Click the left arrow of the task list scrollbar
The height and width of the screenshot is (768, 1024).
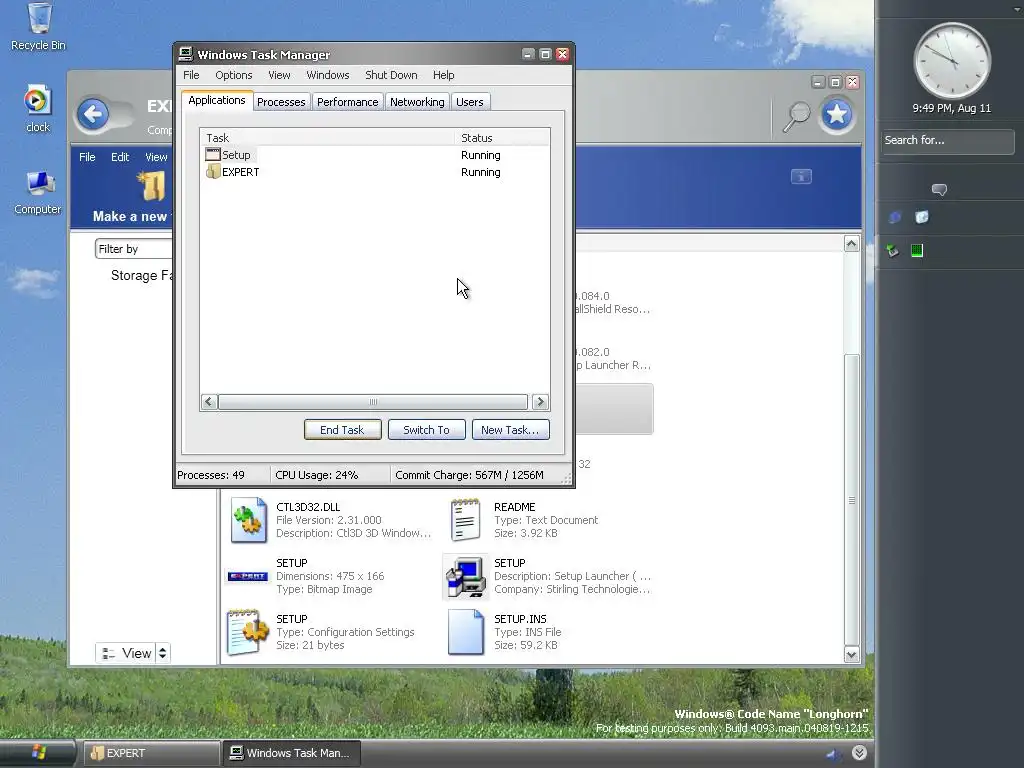209,402
